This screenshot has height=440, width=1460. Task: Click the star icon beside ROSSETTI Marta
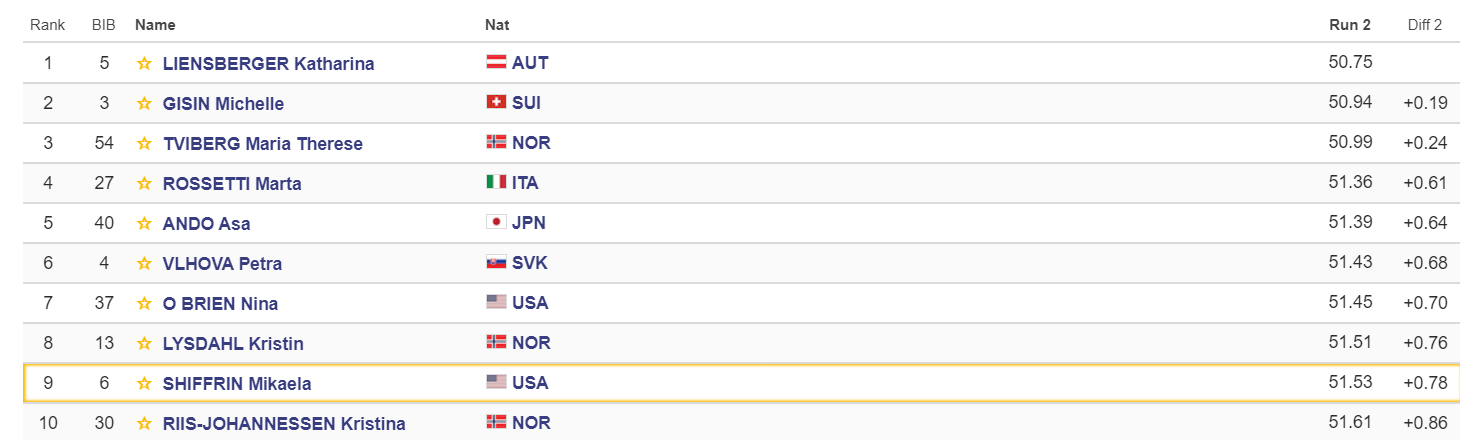coord(144,184)
